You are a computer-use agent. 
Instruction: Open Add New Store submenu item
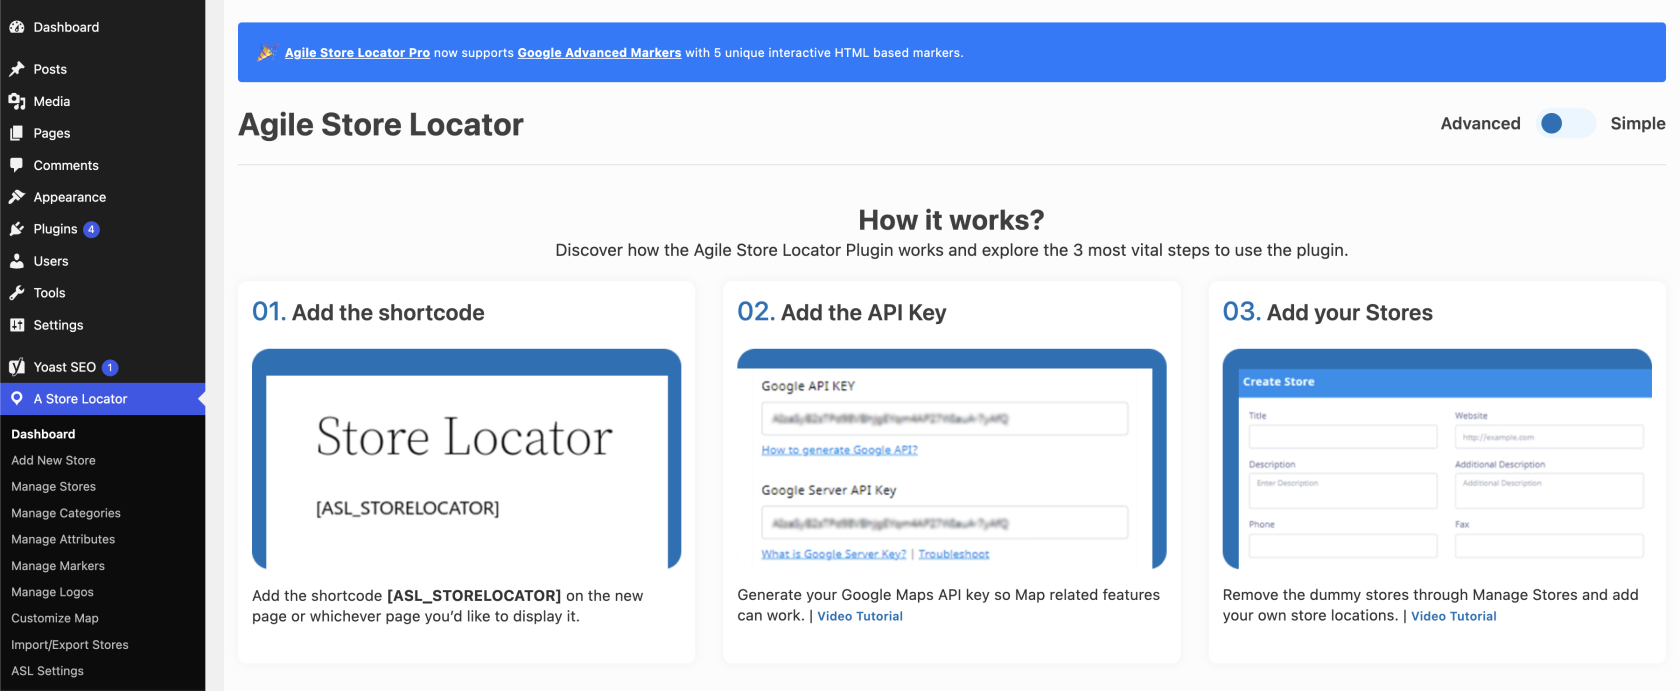[x=53, y=460]
